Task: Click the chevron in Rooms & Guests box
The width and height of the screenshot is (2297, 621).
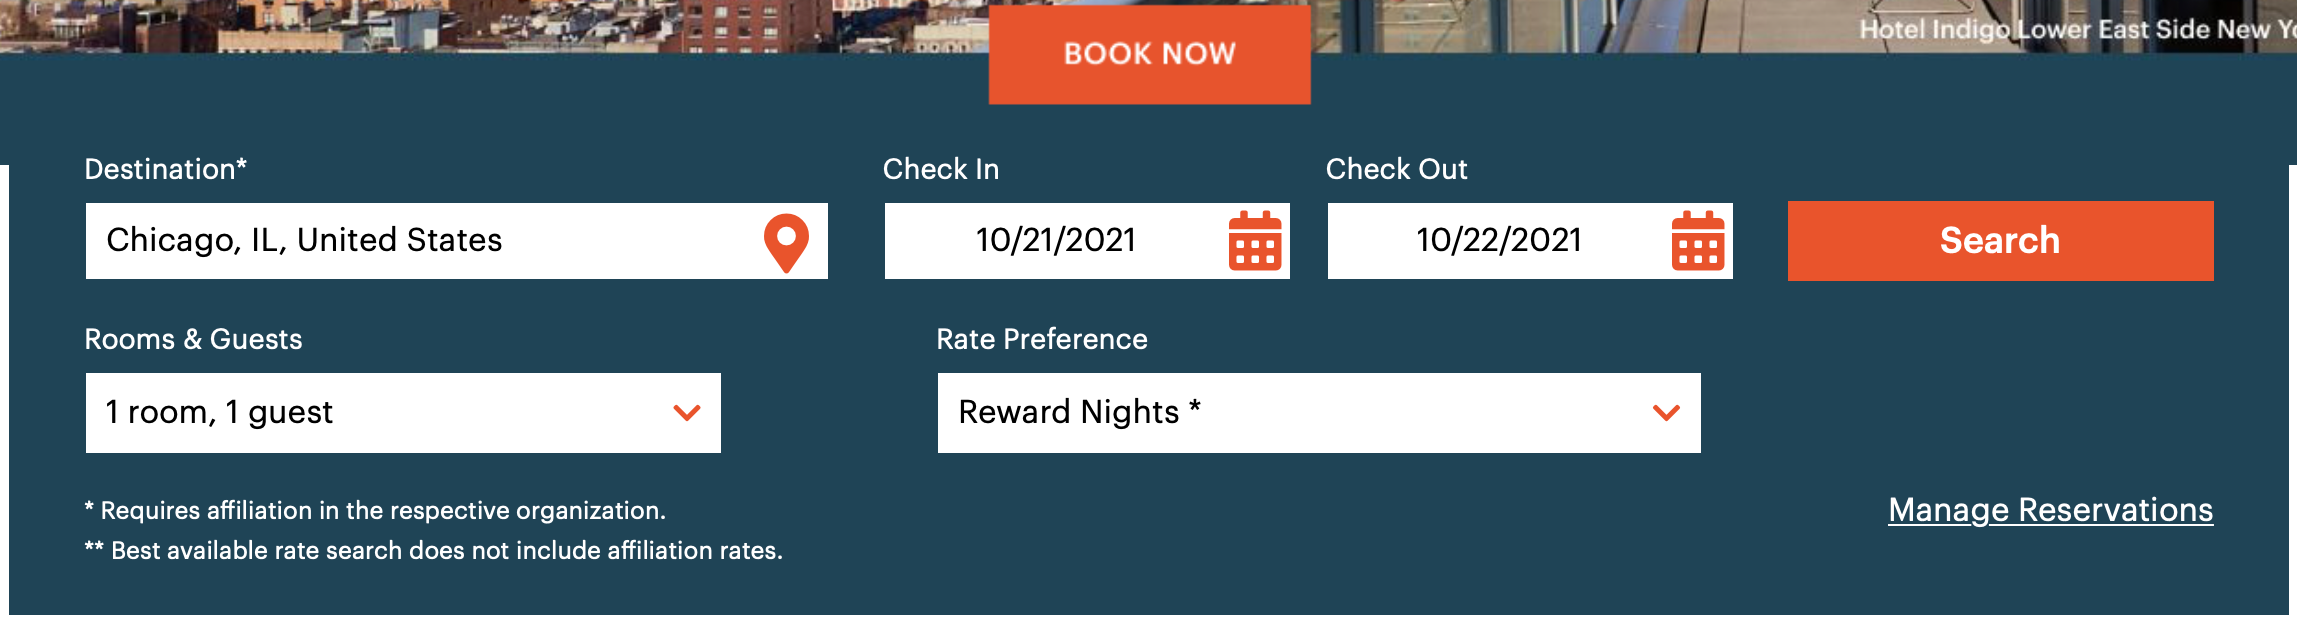Action: point(687,412)
